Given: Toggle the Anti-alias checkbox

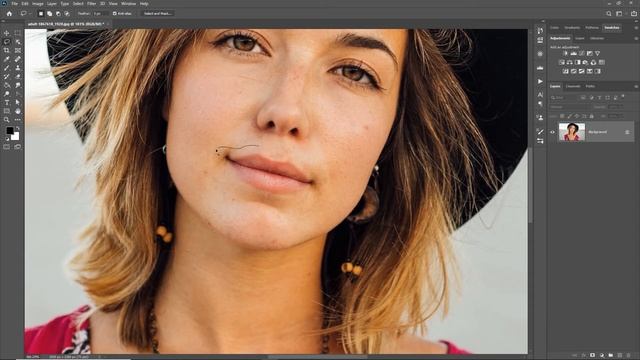Looking at the screenshot, I should 115,13.
